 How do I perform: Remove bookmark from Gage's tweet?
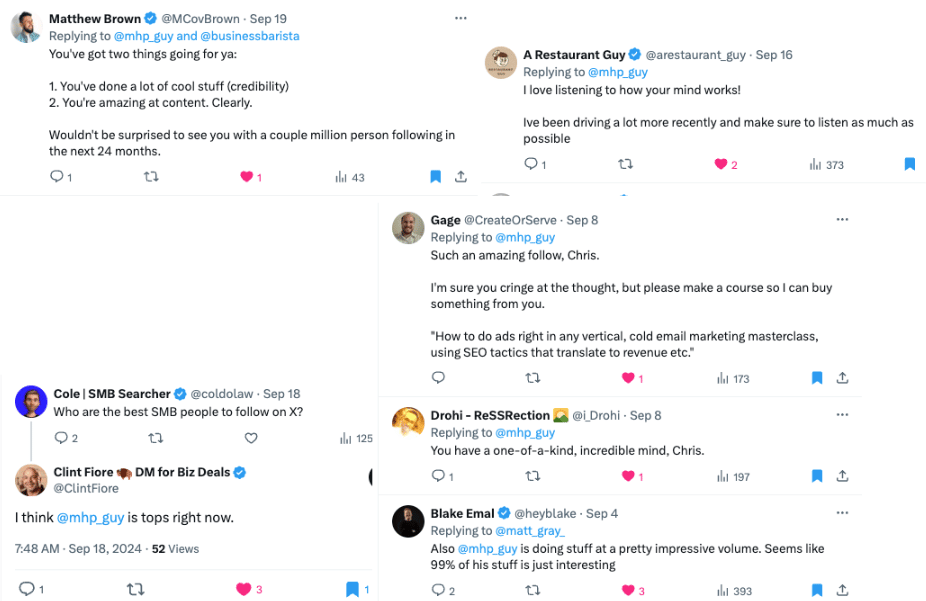click(817, 378)
